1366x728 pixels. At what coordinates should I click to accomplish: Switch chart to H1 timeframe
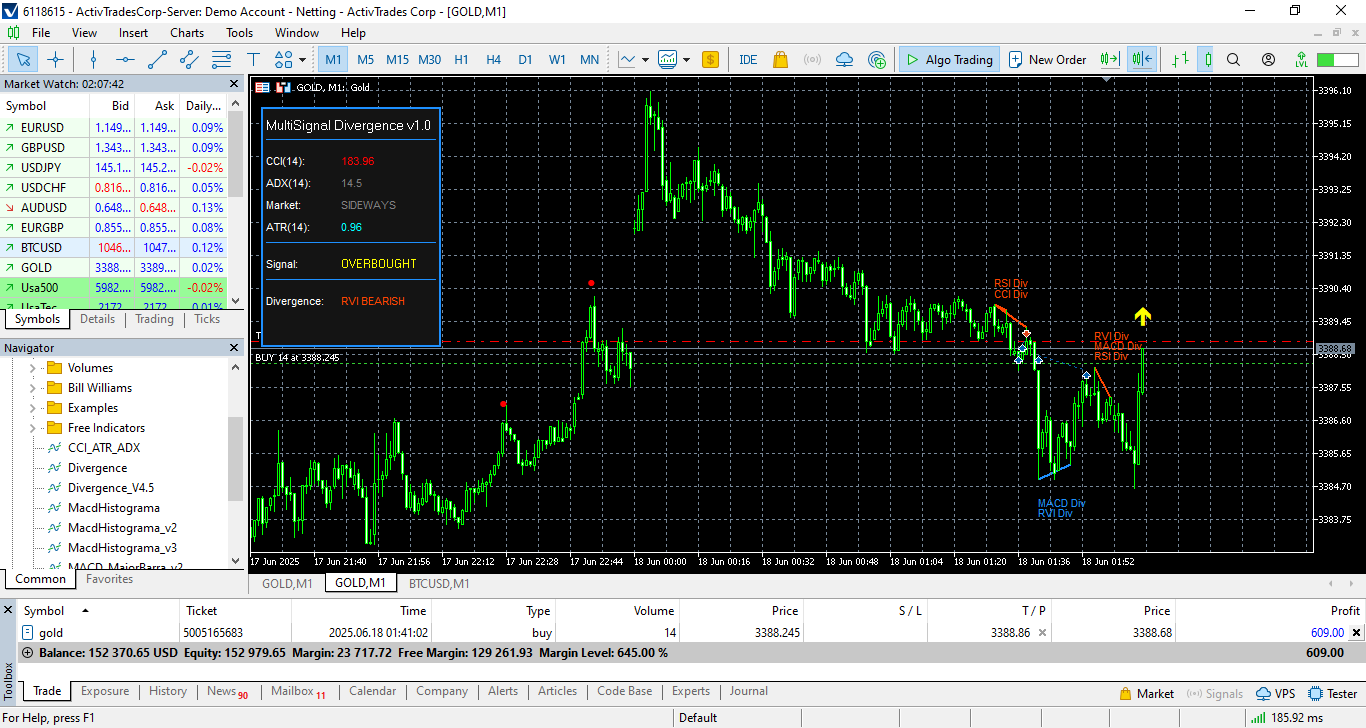[461, 59]
